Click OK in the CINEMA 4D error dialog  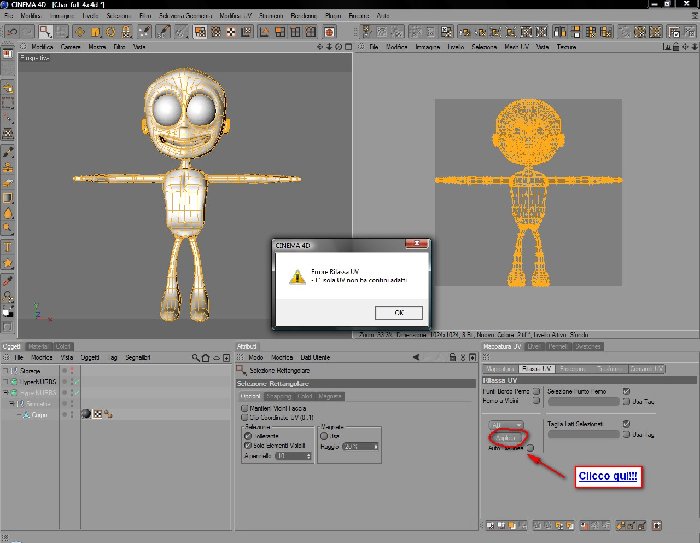coord(399,313)
